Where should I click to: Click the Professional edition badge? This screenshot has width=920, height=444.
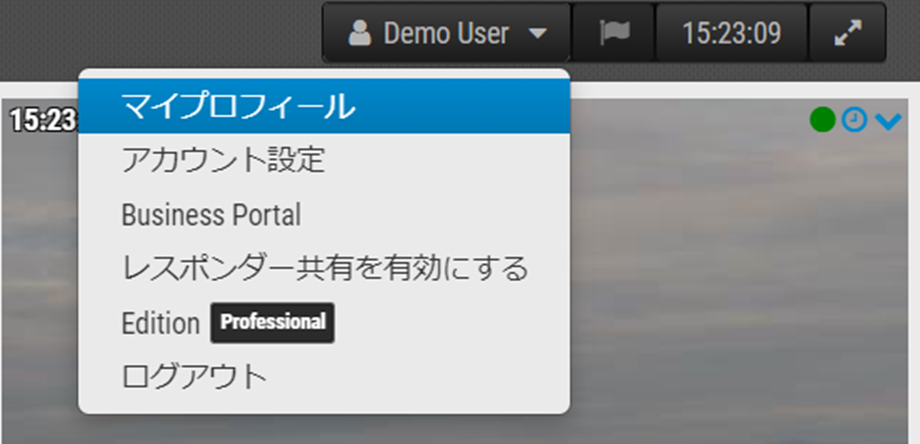pos(273,323)
